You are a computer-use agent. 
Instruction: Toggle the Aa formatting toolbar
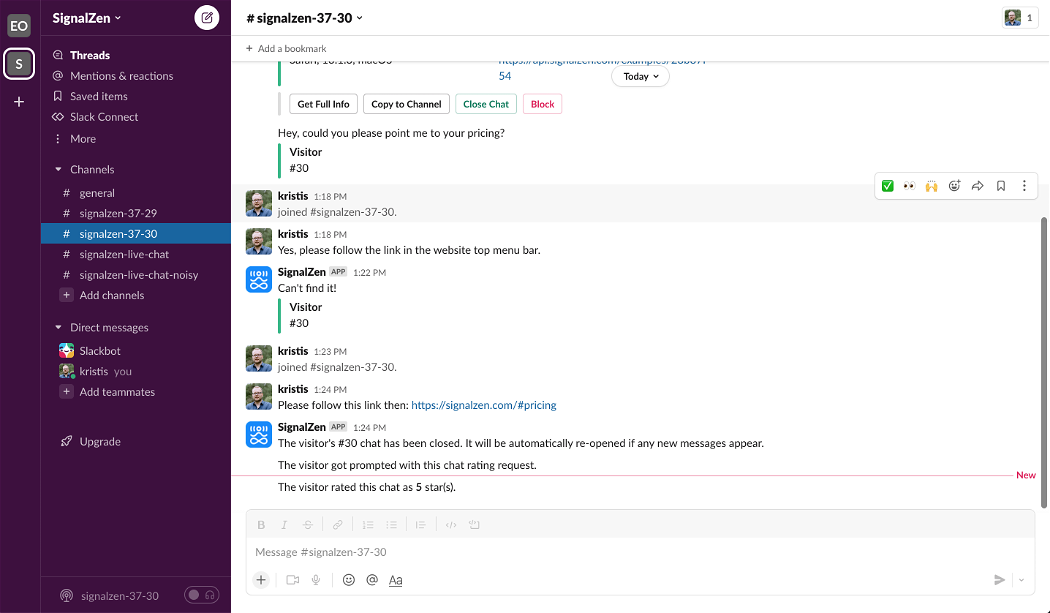tap(396, 580)
